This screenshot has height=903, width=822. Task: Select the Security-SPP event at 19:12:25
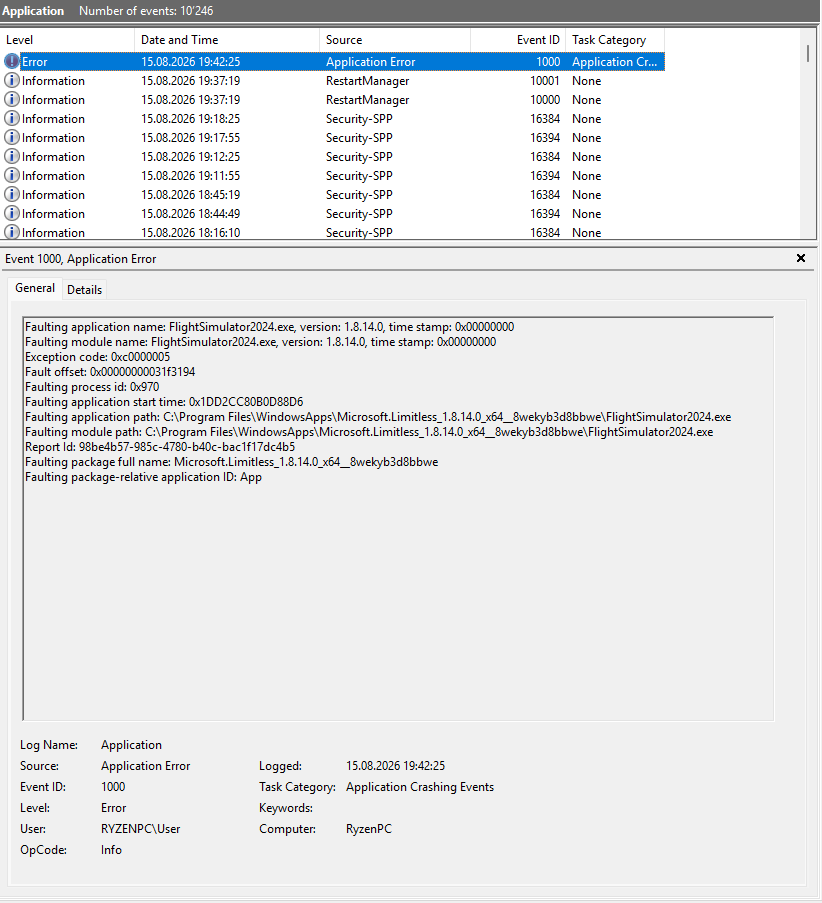click(x=333, y=157)
